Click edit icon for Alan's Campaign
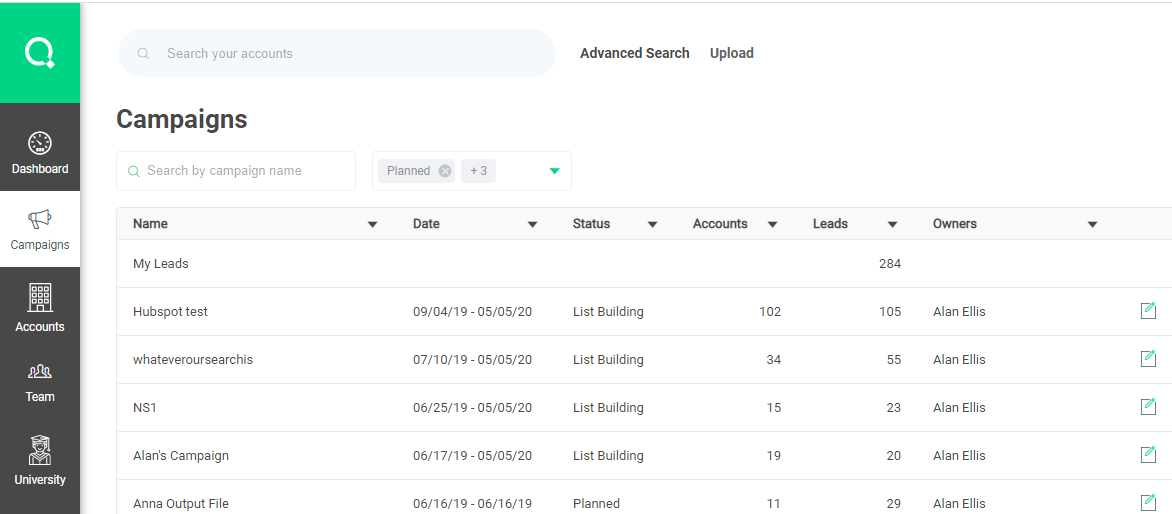Image resolution: width=1172 pixels, height=514 pixels. [1148, 455]
